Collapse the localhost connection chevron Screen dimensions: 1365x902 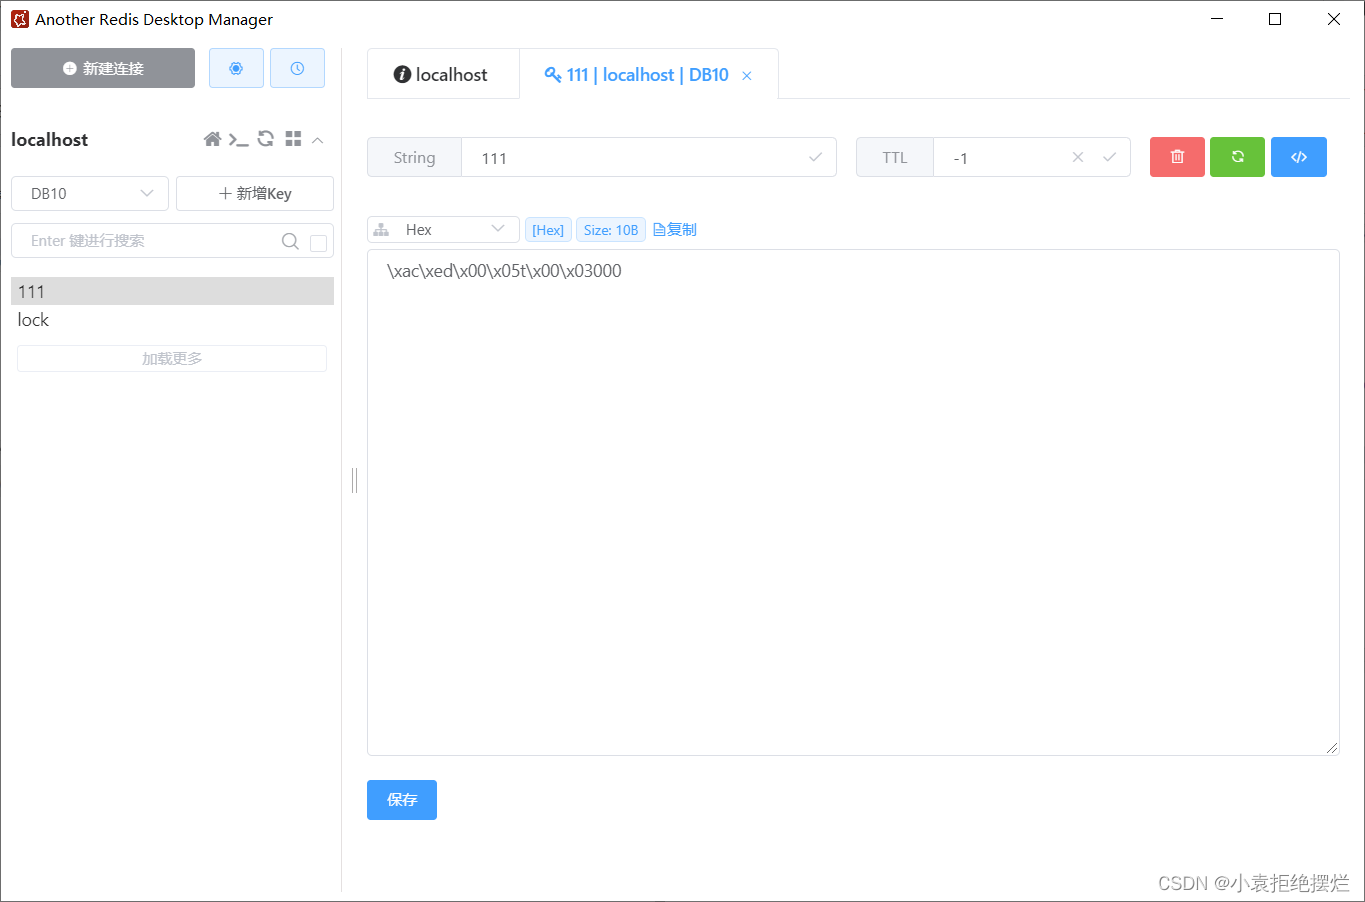point(318,140)
